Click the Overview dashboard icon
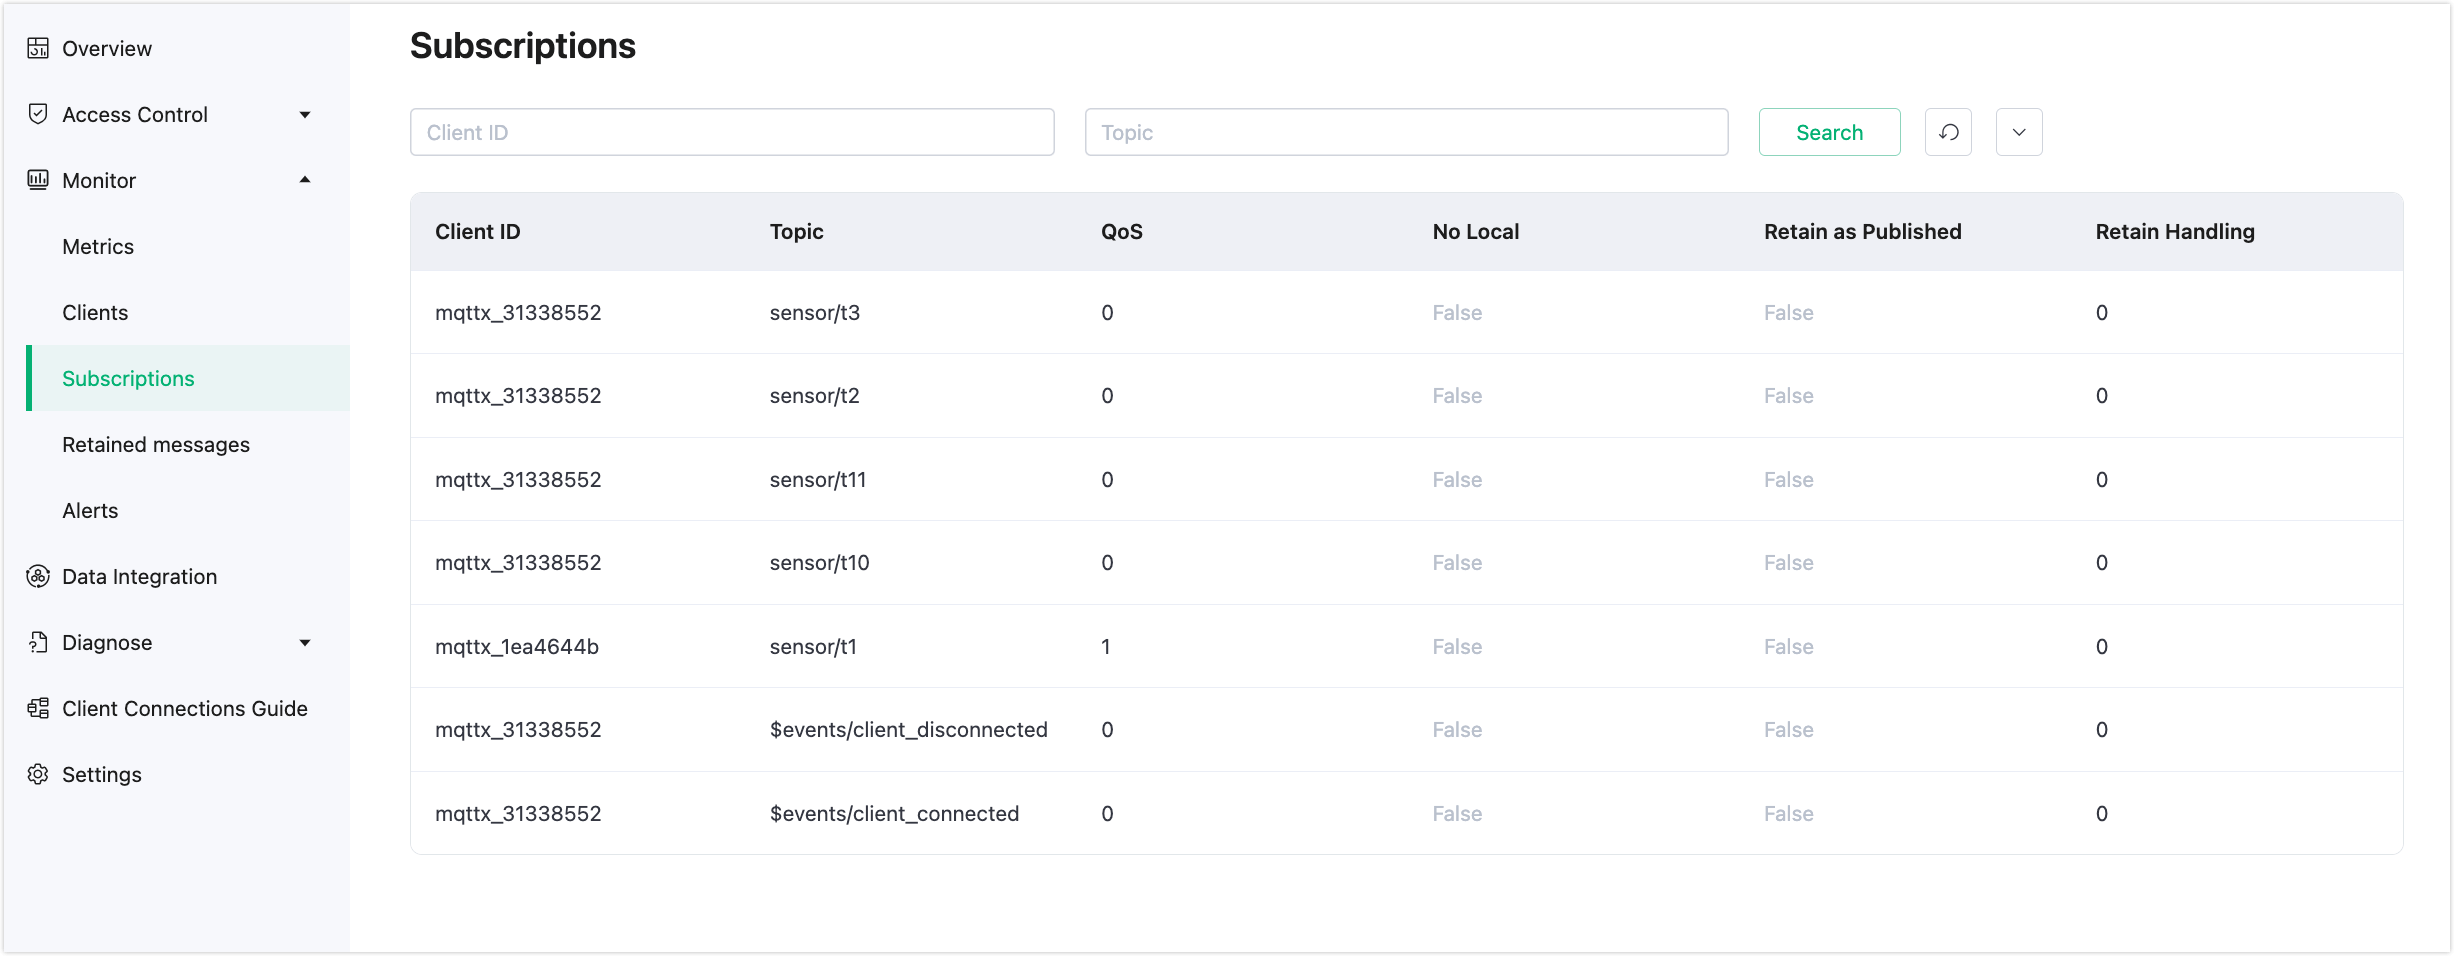 pyautogui.click(x=38, y=48)
